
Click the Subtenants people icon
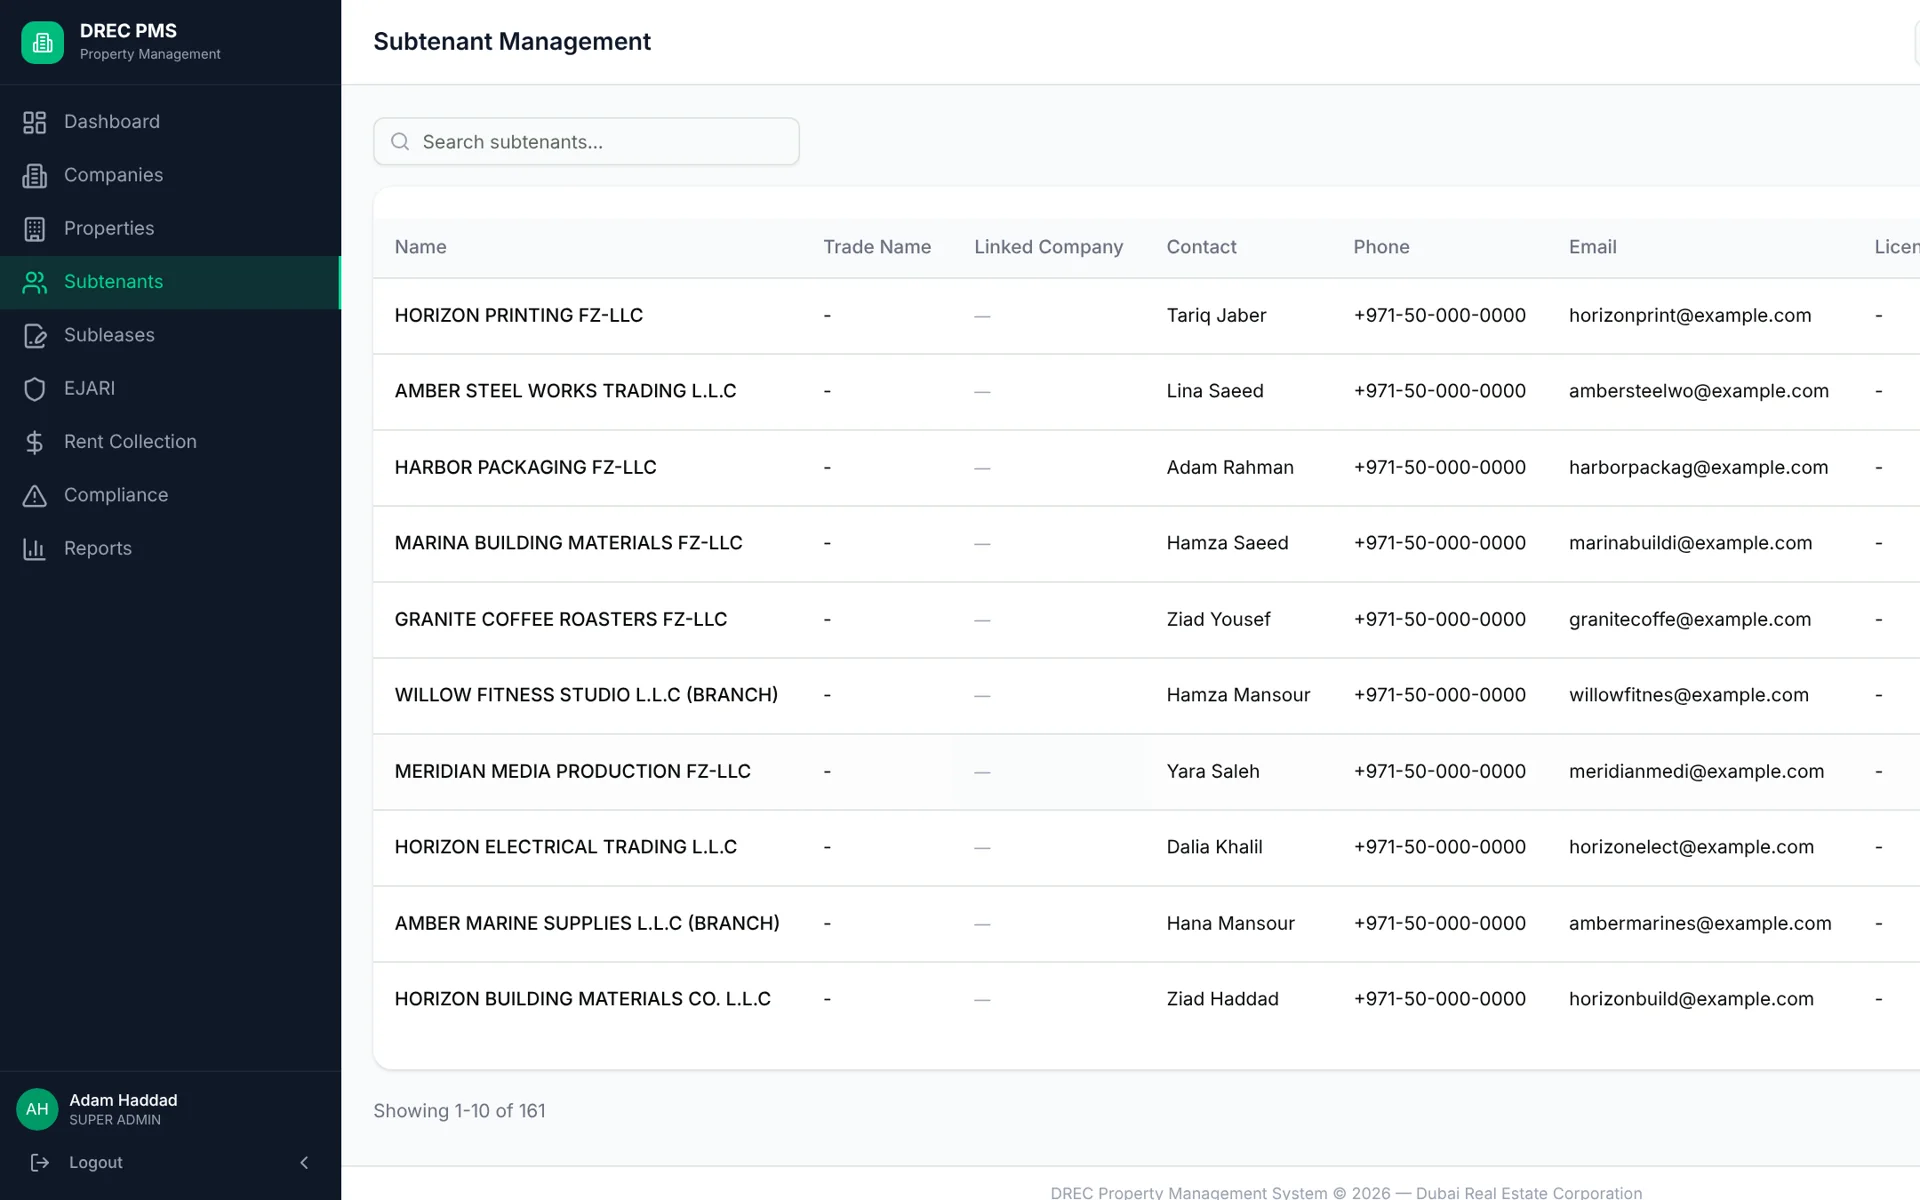pos(35,282)
